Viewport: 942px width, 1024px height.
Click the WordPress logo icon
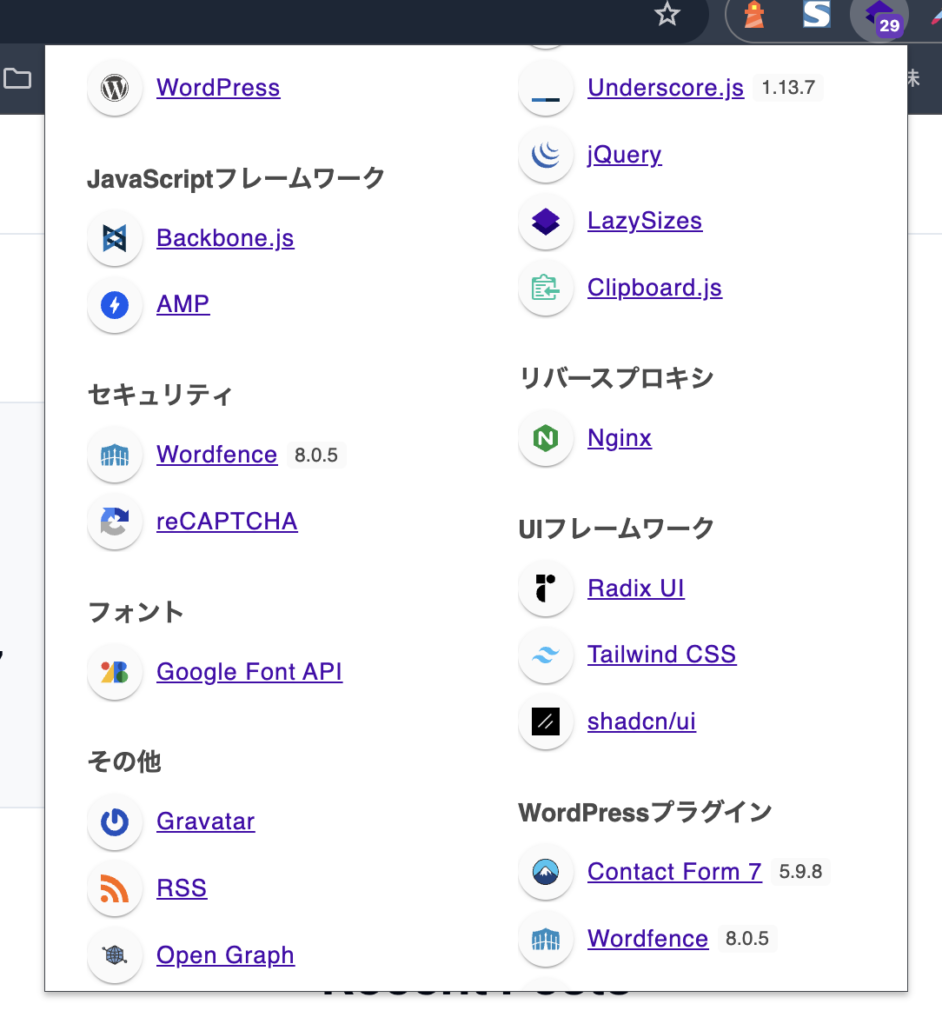click(115, 88)
